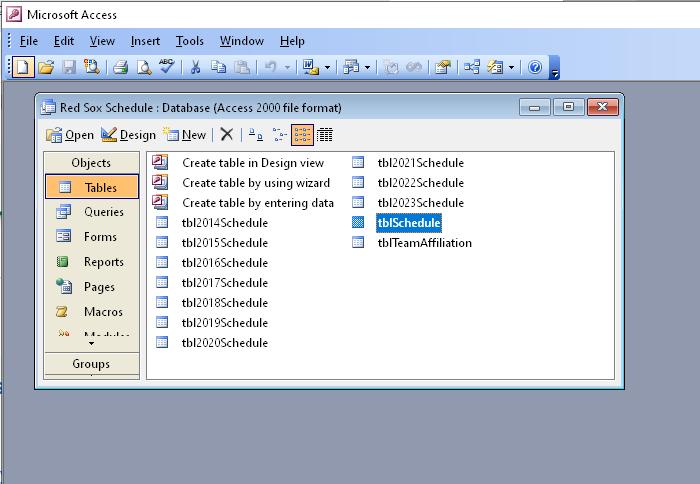Click the Microsoft Access Help icon
The width and height of the screenshot is (700, 484).
[x=535, y=67]
